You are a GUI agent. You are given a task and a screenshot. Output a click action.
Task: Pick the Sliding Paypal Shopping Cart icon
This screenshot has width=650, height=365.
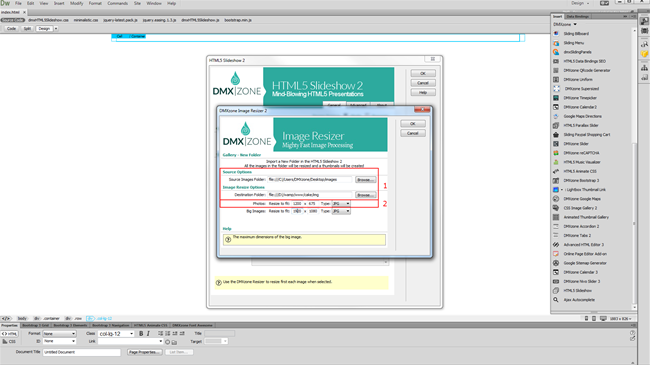(556, 134)
